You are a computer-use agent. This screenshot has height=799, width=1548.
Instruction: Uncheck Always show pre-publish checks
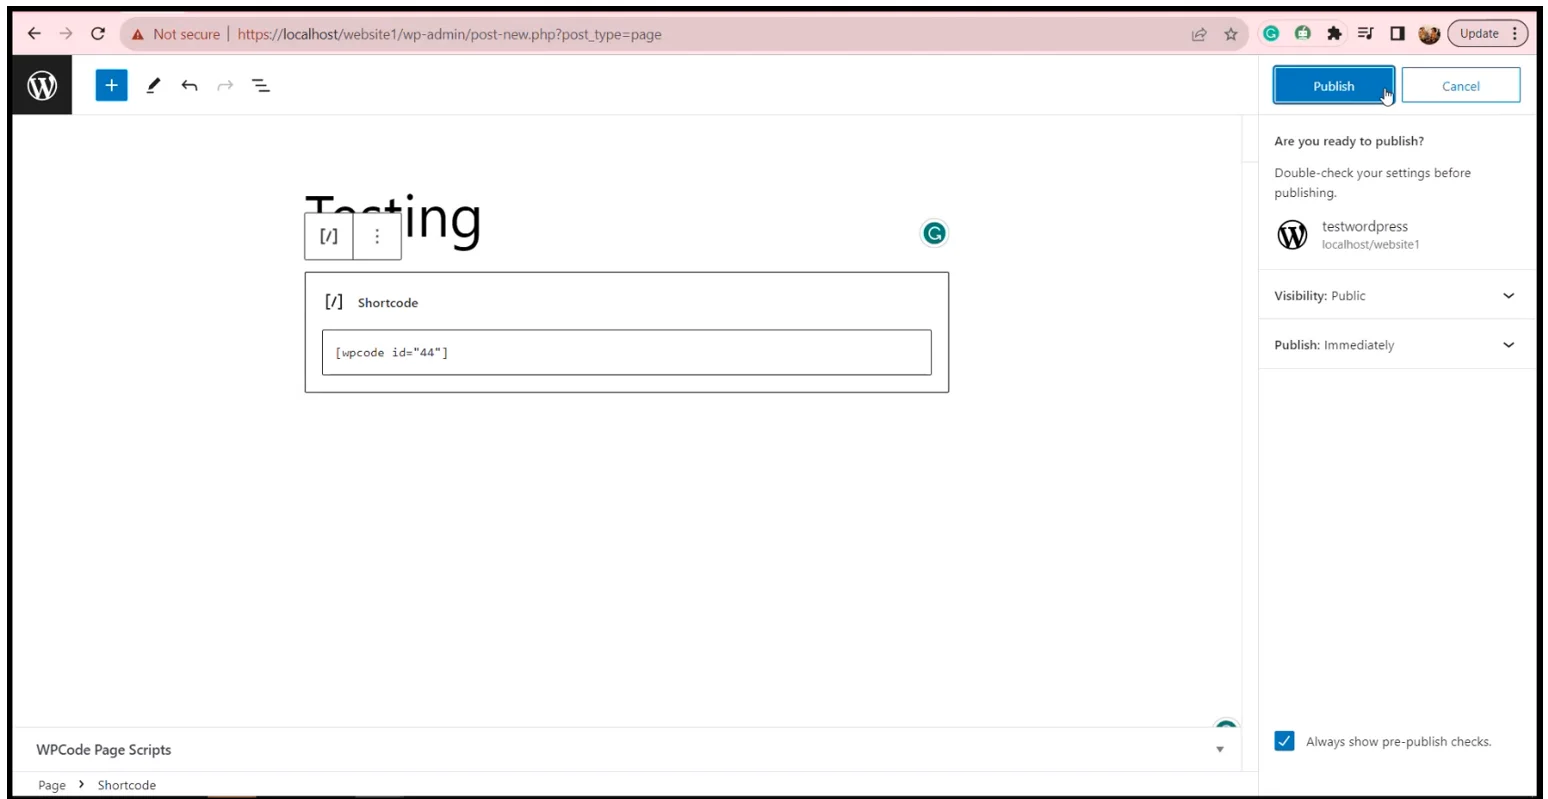click(x=1285, y=741)
